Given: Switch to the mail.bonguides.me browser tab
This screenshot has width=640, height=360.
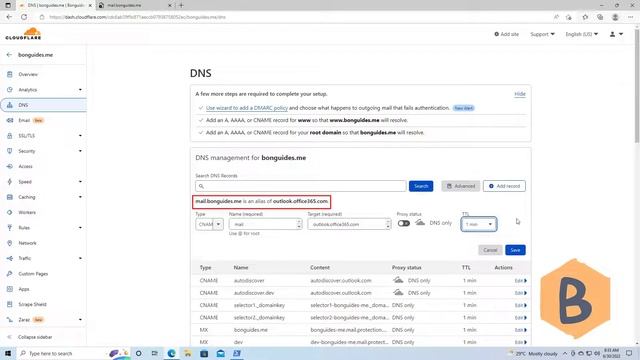Looking at the screenshot, I should 135,5.
